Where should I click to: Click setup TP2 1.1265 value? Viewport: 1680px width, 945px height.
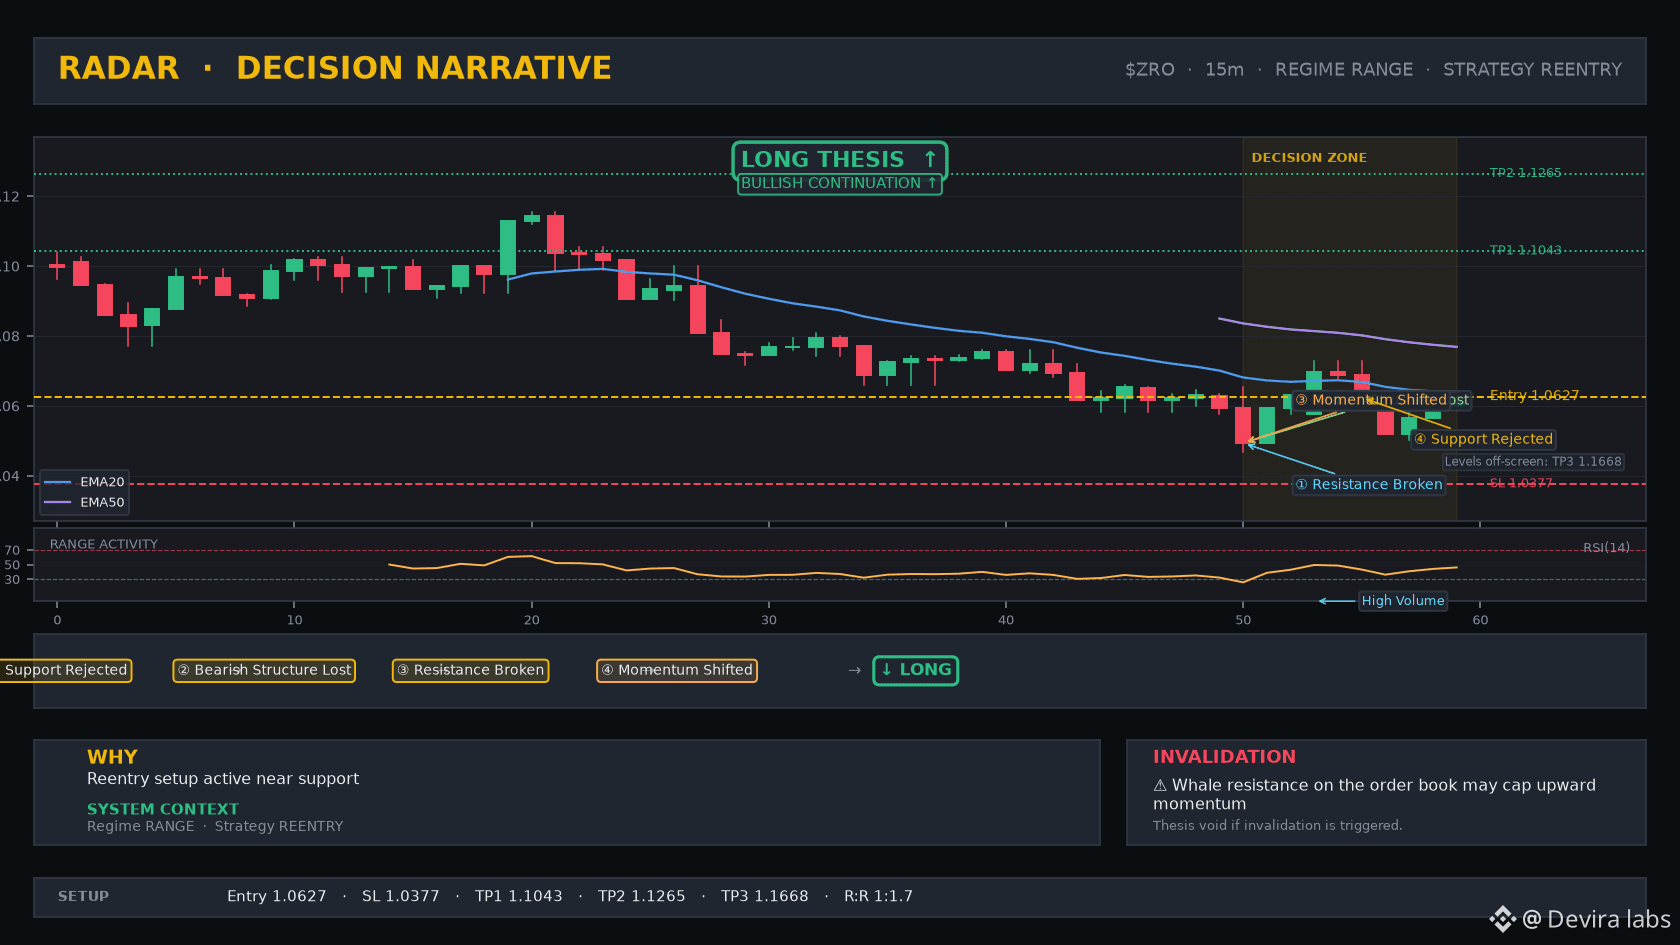[642, 896]
